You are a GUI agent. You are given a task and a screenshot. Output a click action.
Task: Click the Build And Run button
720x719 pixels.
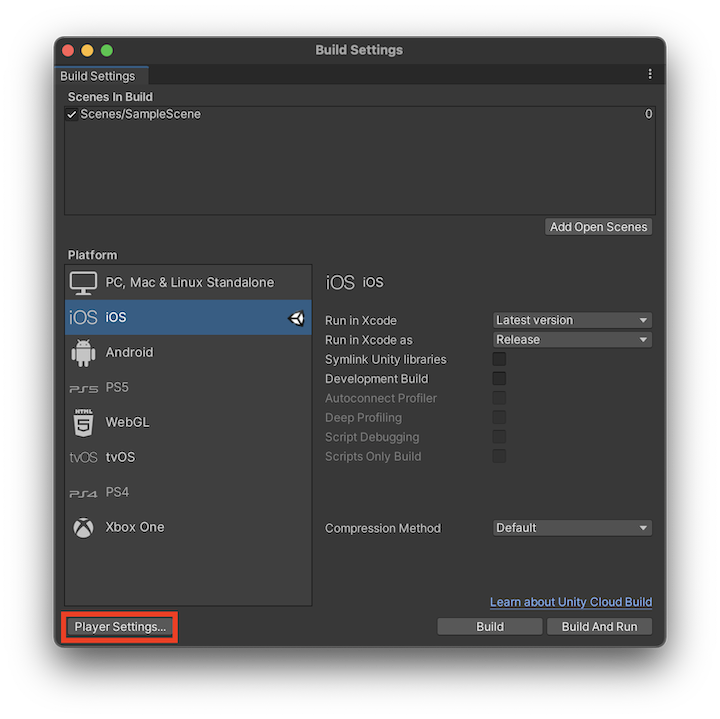[x=599, y=627]
